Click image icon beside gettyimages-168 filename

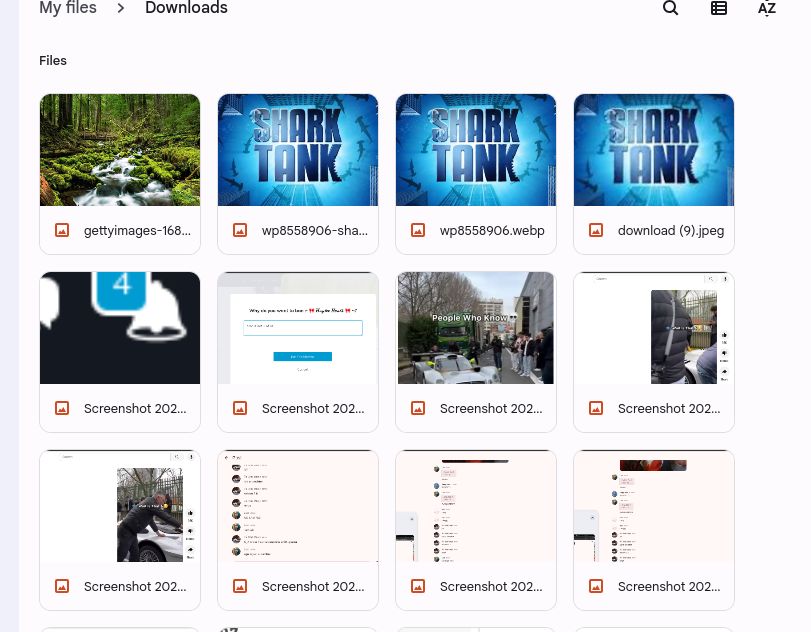(62, 230)
